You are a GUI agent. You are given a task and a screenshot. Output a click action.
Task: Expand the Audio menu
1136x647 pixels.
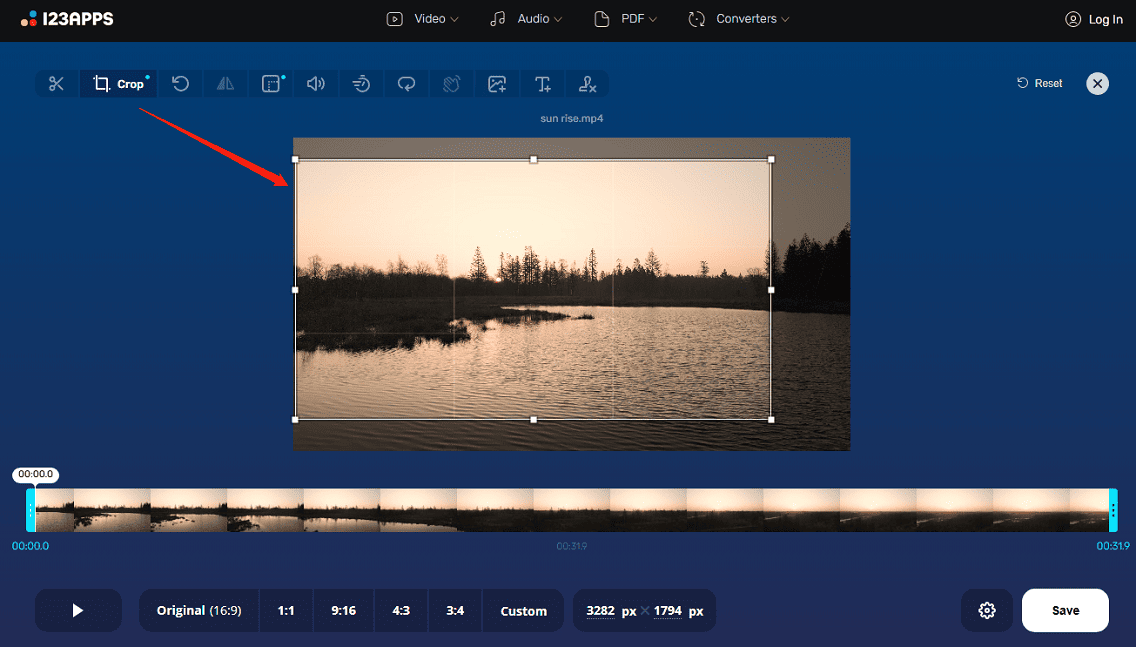[x=525, y=18]
